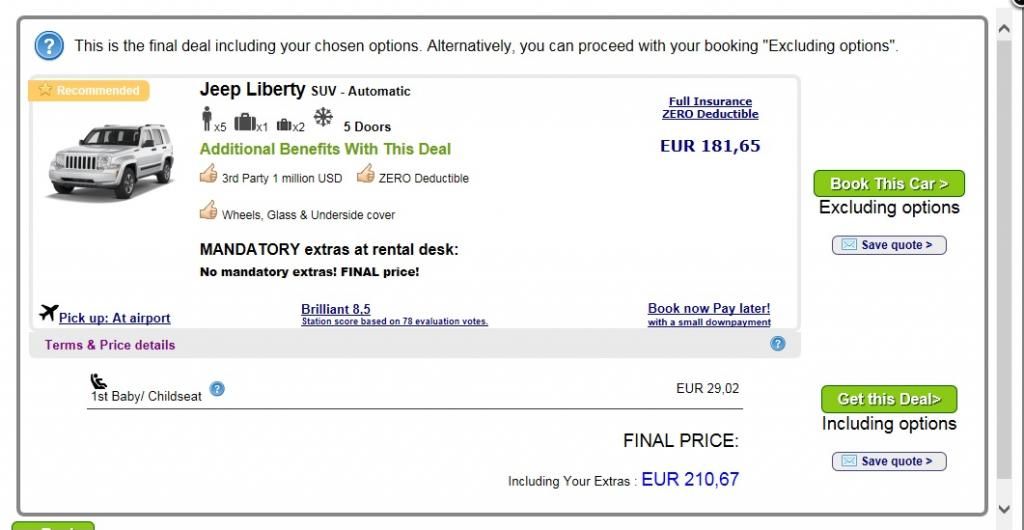Click the thumbs-up icon beside ZERO Deductible
The width and height of the screenshot is (1024, 530).
[366, 174]
